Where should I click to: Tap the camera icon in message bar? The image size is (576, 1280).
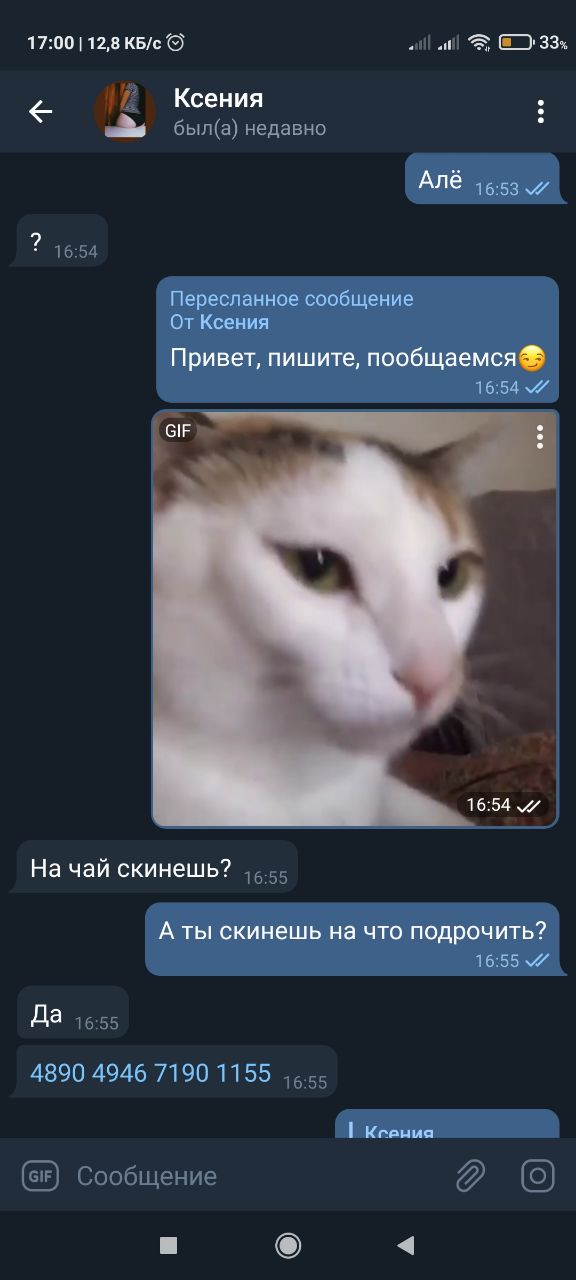coord(538,1176)
